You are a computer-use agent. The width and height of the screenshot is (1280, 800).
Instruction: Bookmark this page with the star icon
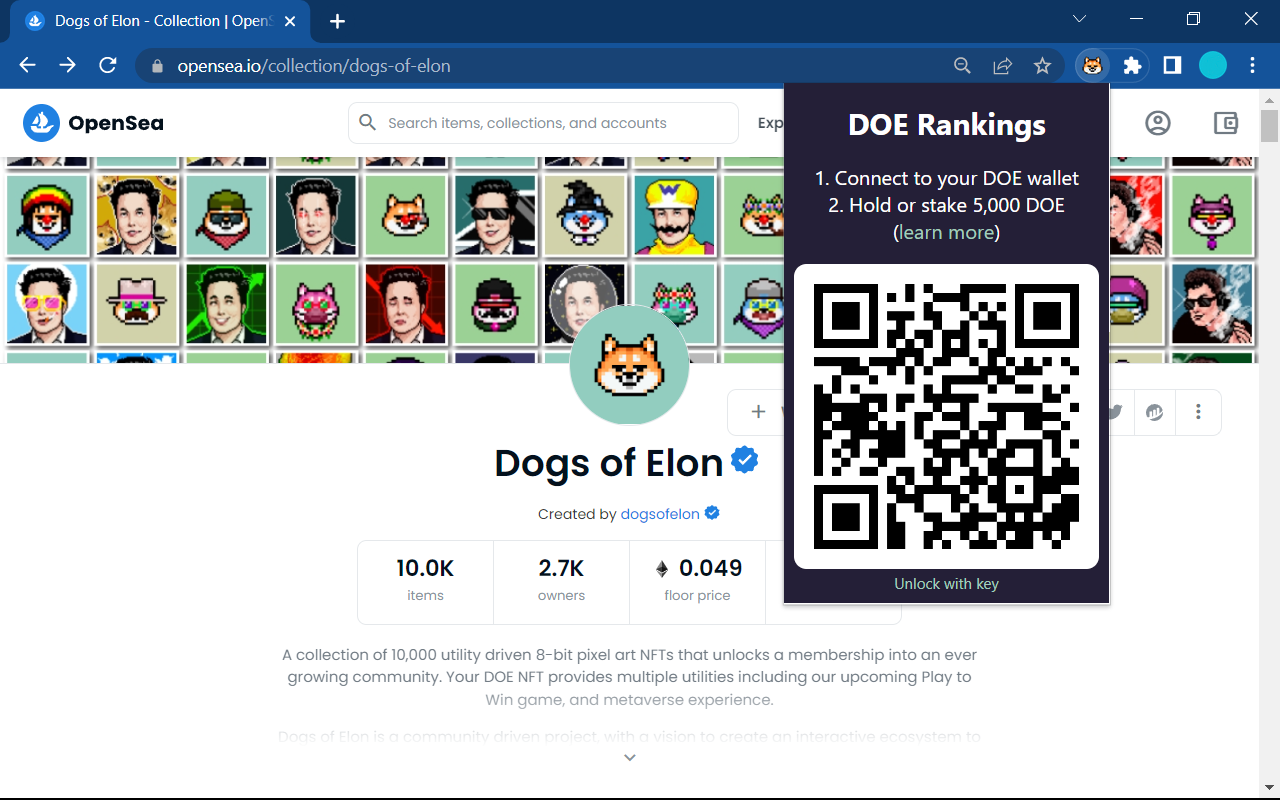click(1042, 66)
